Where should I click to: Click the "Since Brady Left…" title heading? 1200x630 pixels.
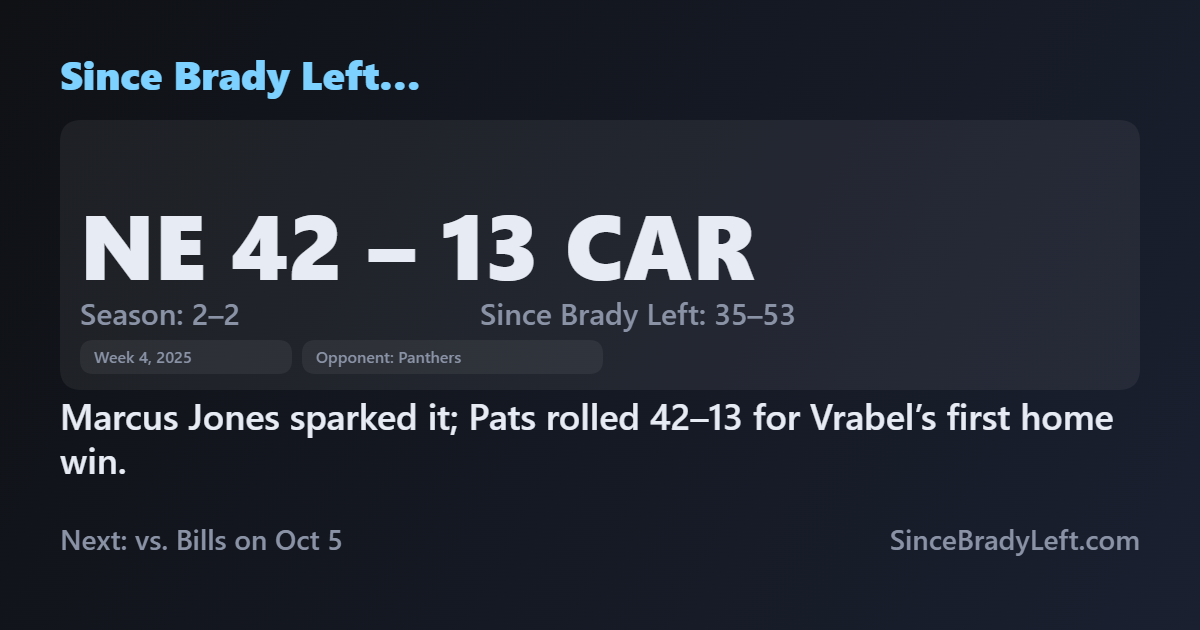point(240,77)
